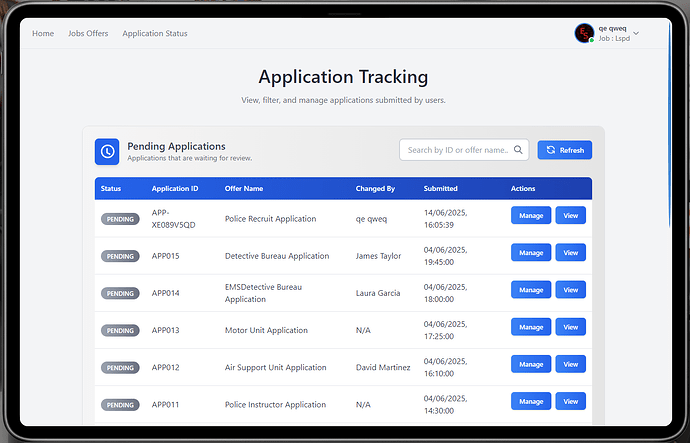
Task: Click Manage for Police Recruit Application
Action: coord(531,216)
